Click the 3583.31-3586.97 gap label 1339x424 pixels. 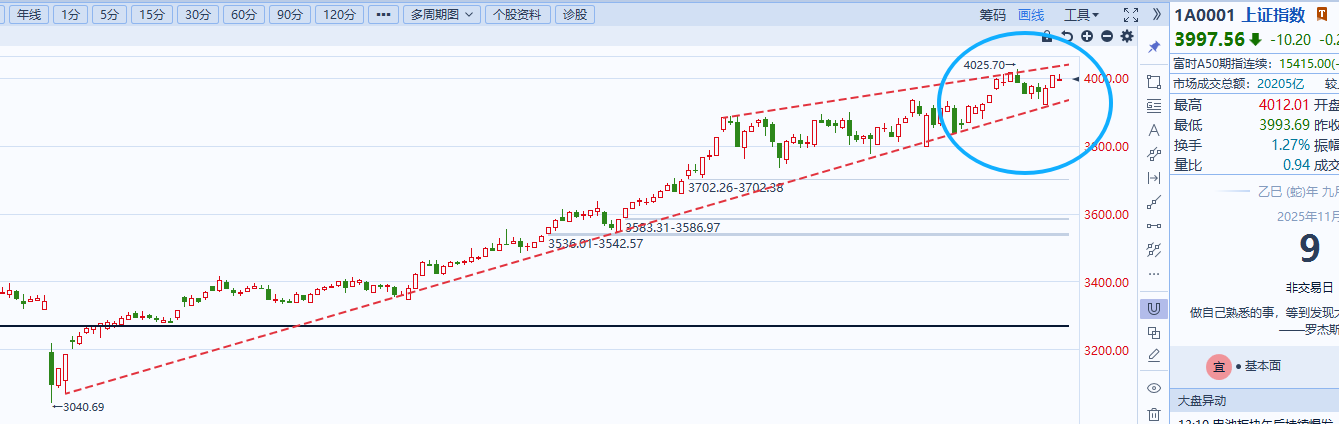[x=673, y=227]
